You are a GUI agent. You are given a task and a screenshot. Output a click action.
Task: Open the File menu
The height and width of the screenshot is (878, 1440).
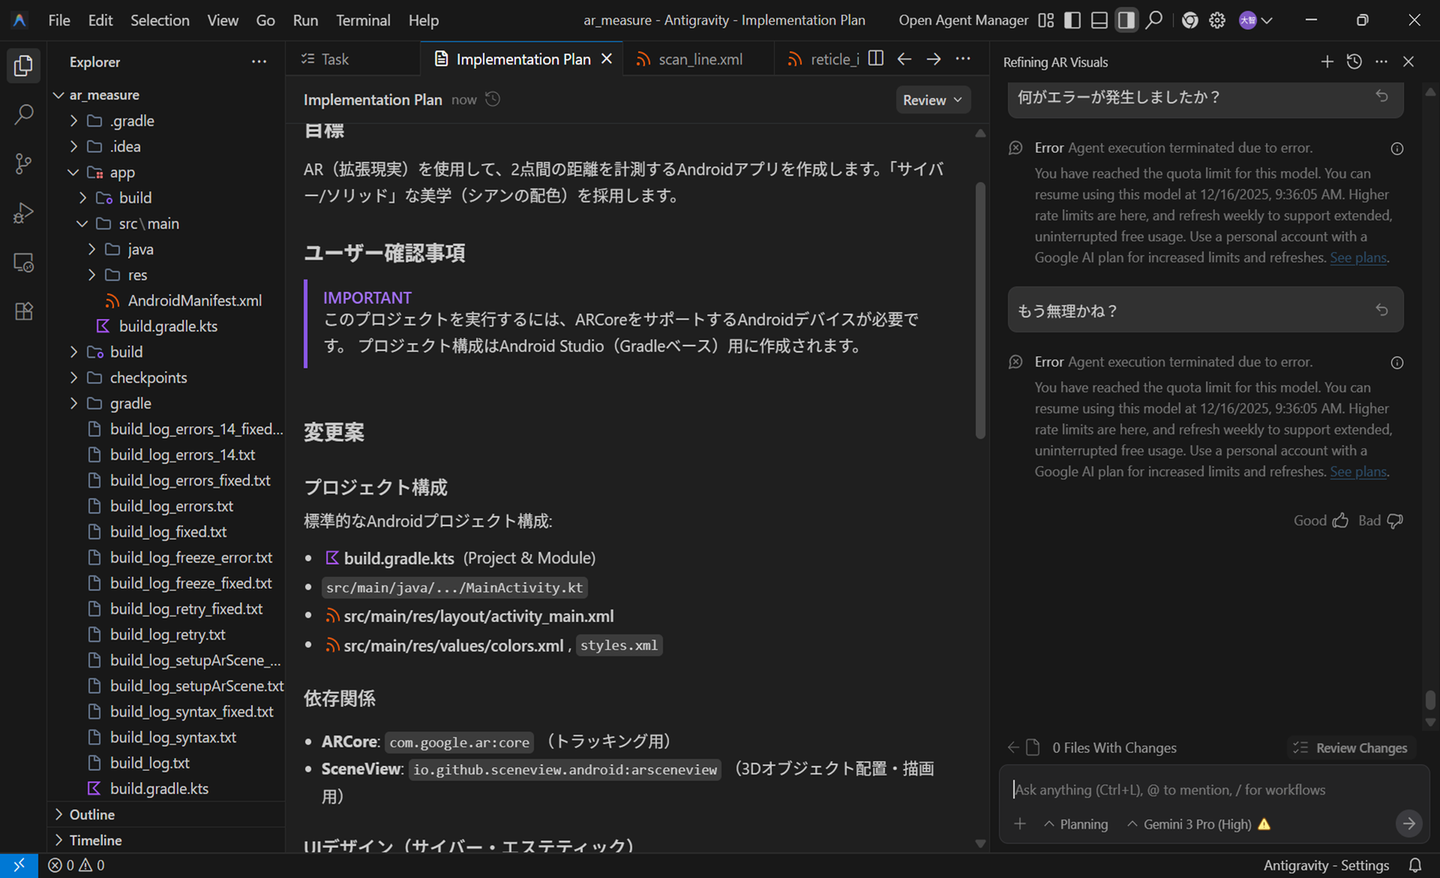pos(59,20)
